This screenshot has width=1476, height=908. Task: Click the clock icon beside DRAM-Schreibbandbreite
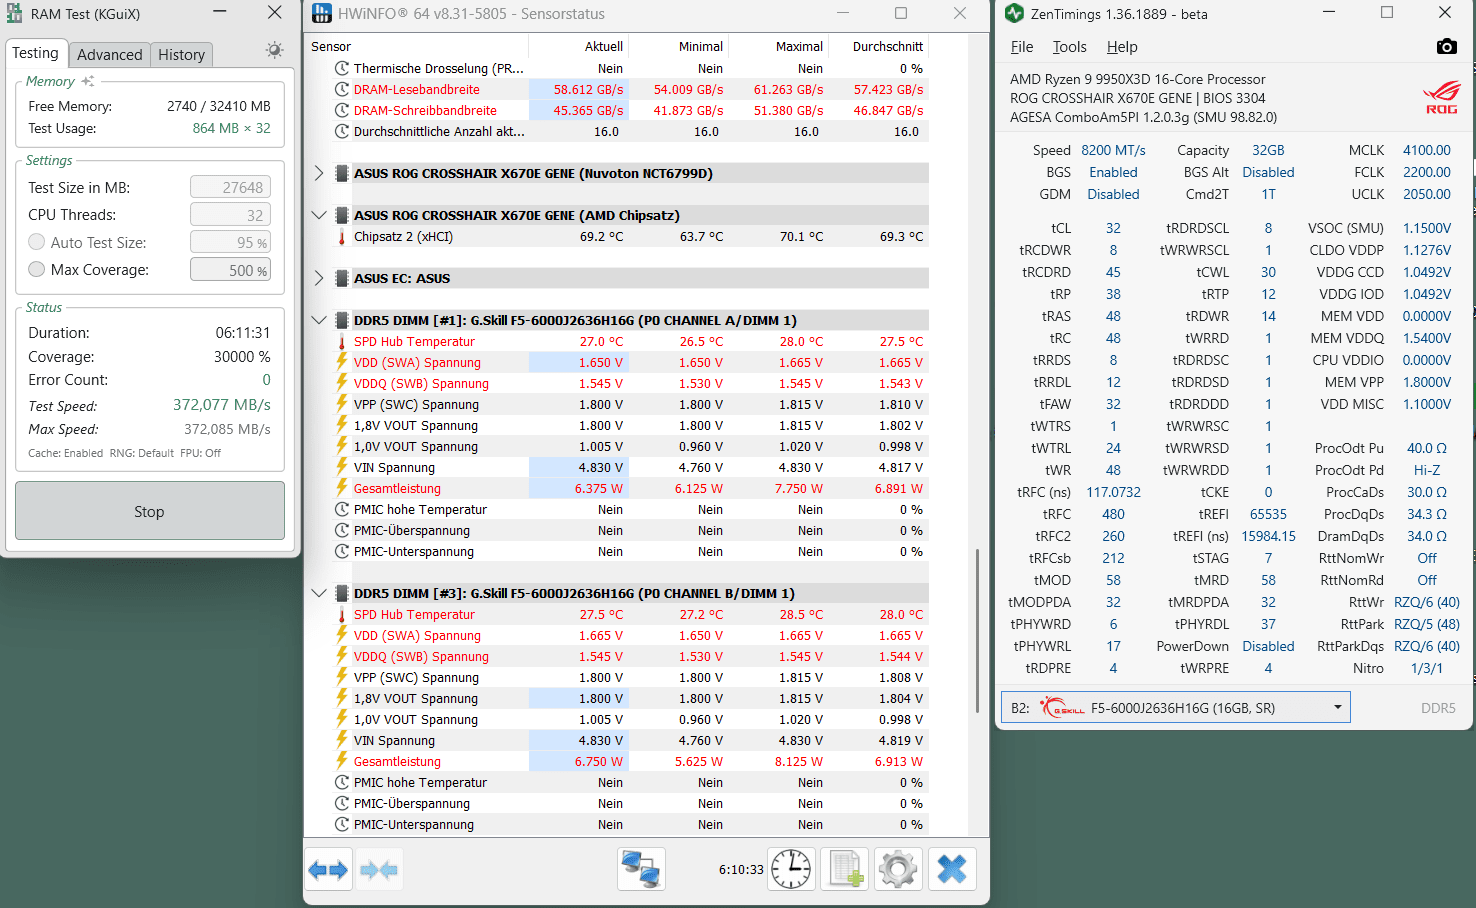(342, 110)
